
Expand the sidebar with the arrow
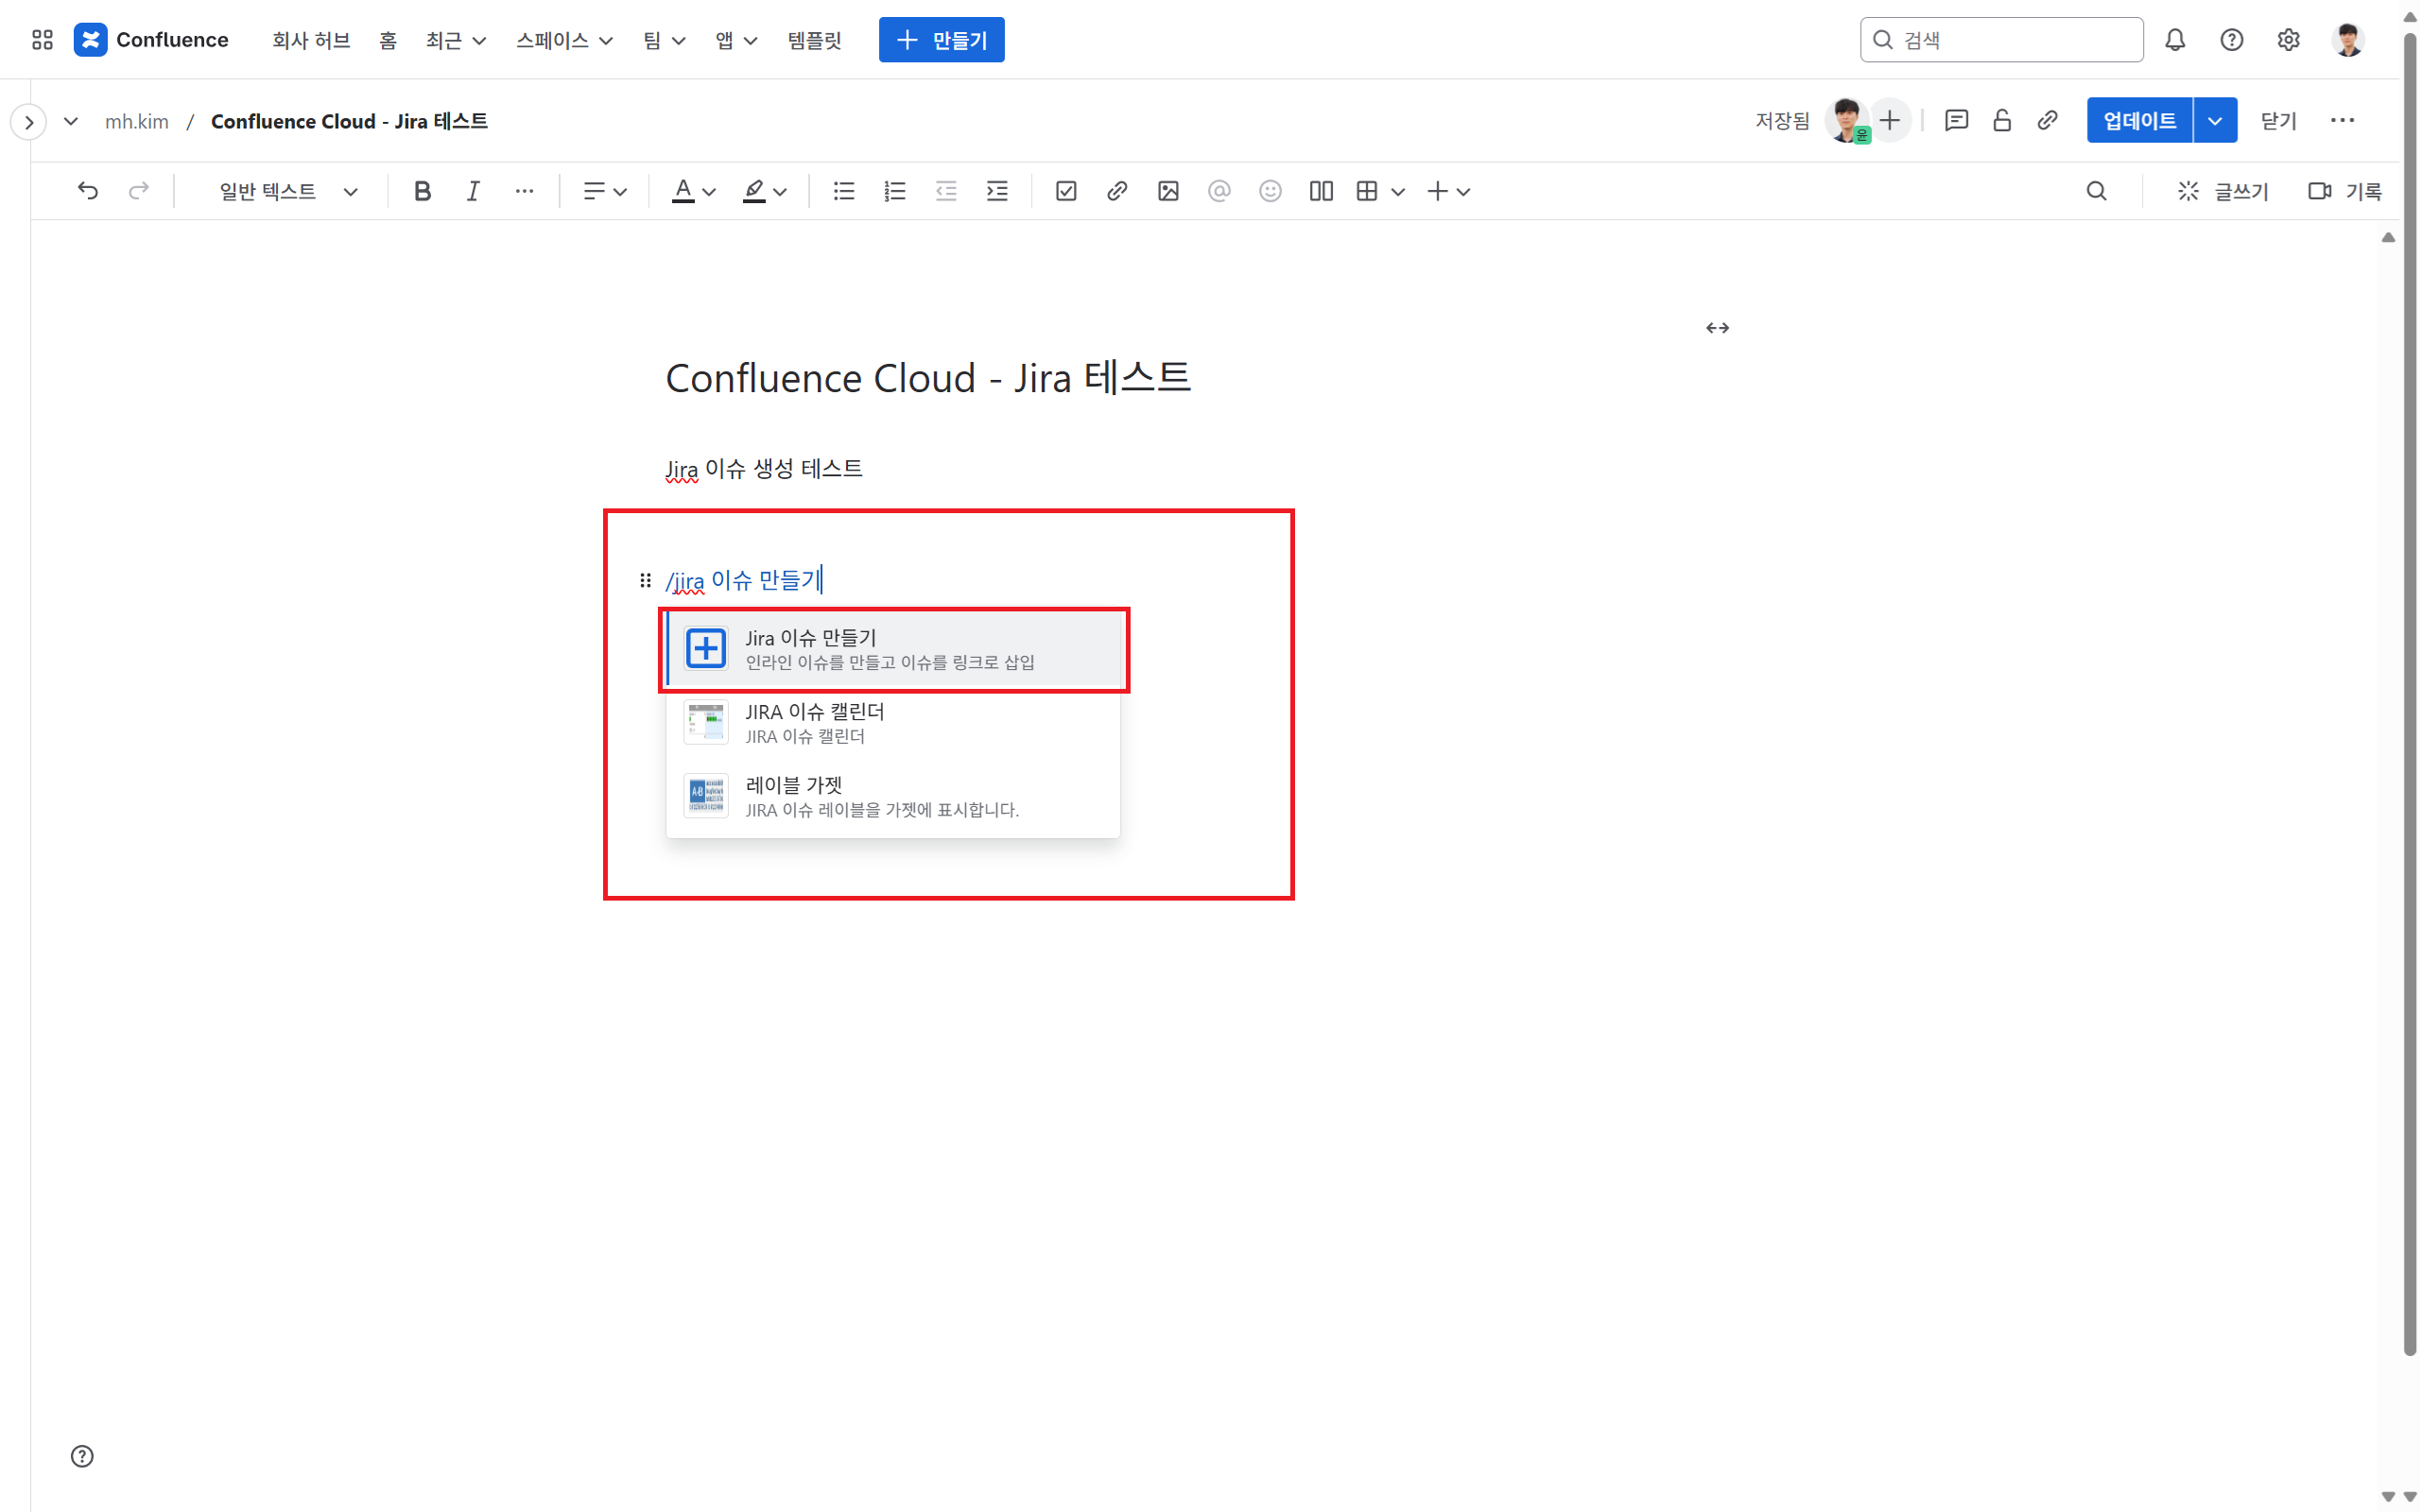click(x=29, y=122)
